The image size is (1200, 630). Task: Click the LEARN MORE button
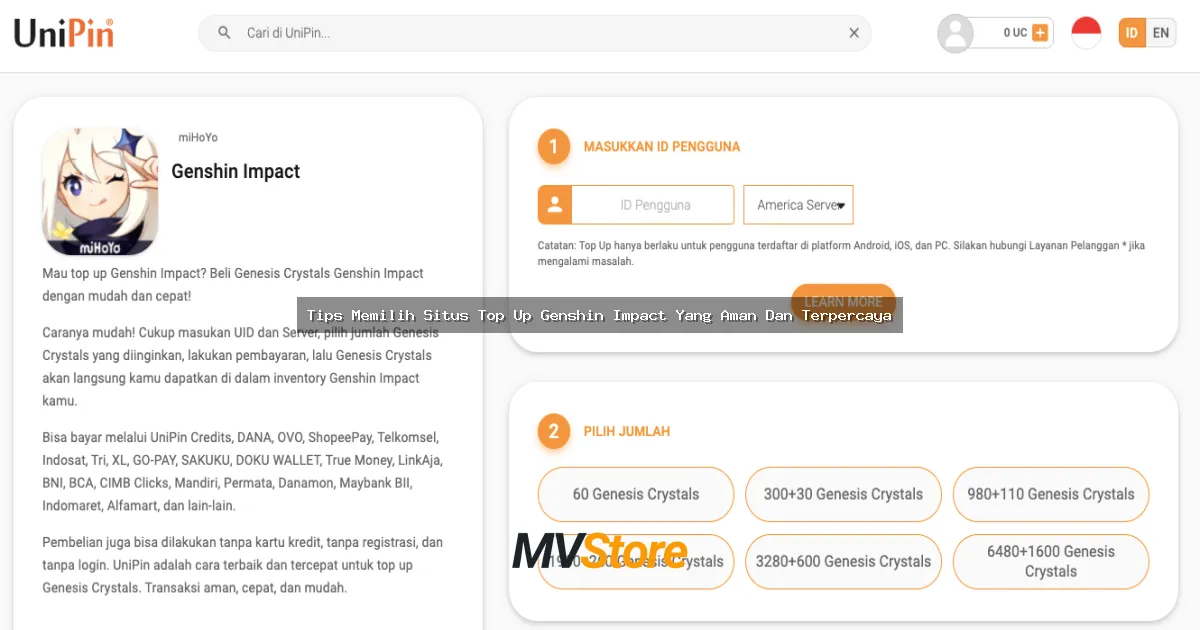(843, 302)
